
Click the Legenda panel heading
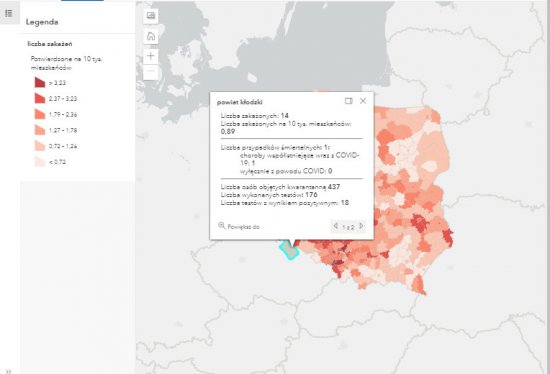[42, 22]
